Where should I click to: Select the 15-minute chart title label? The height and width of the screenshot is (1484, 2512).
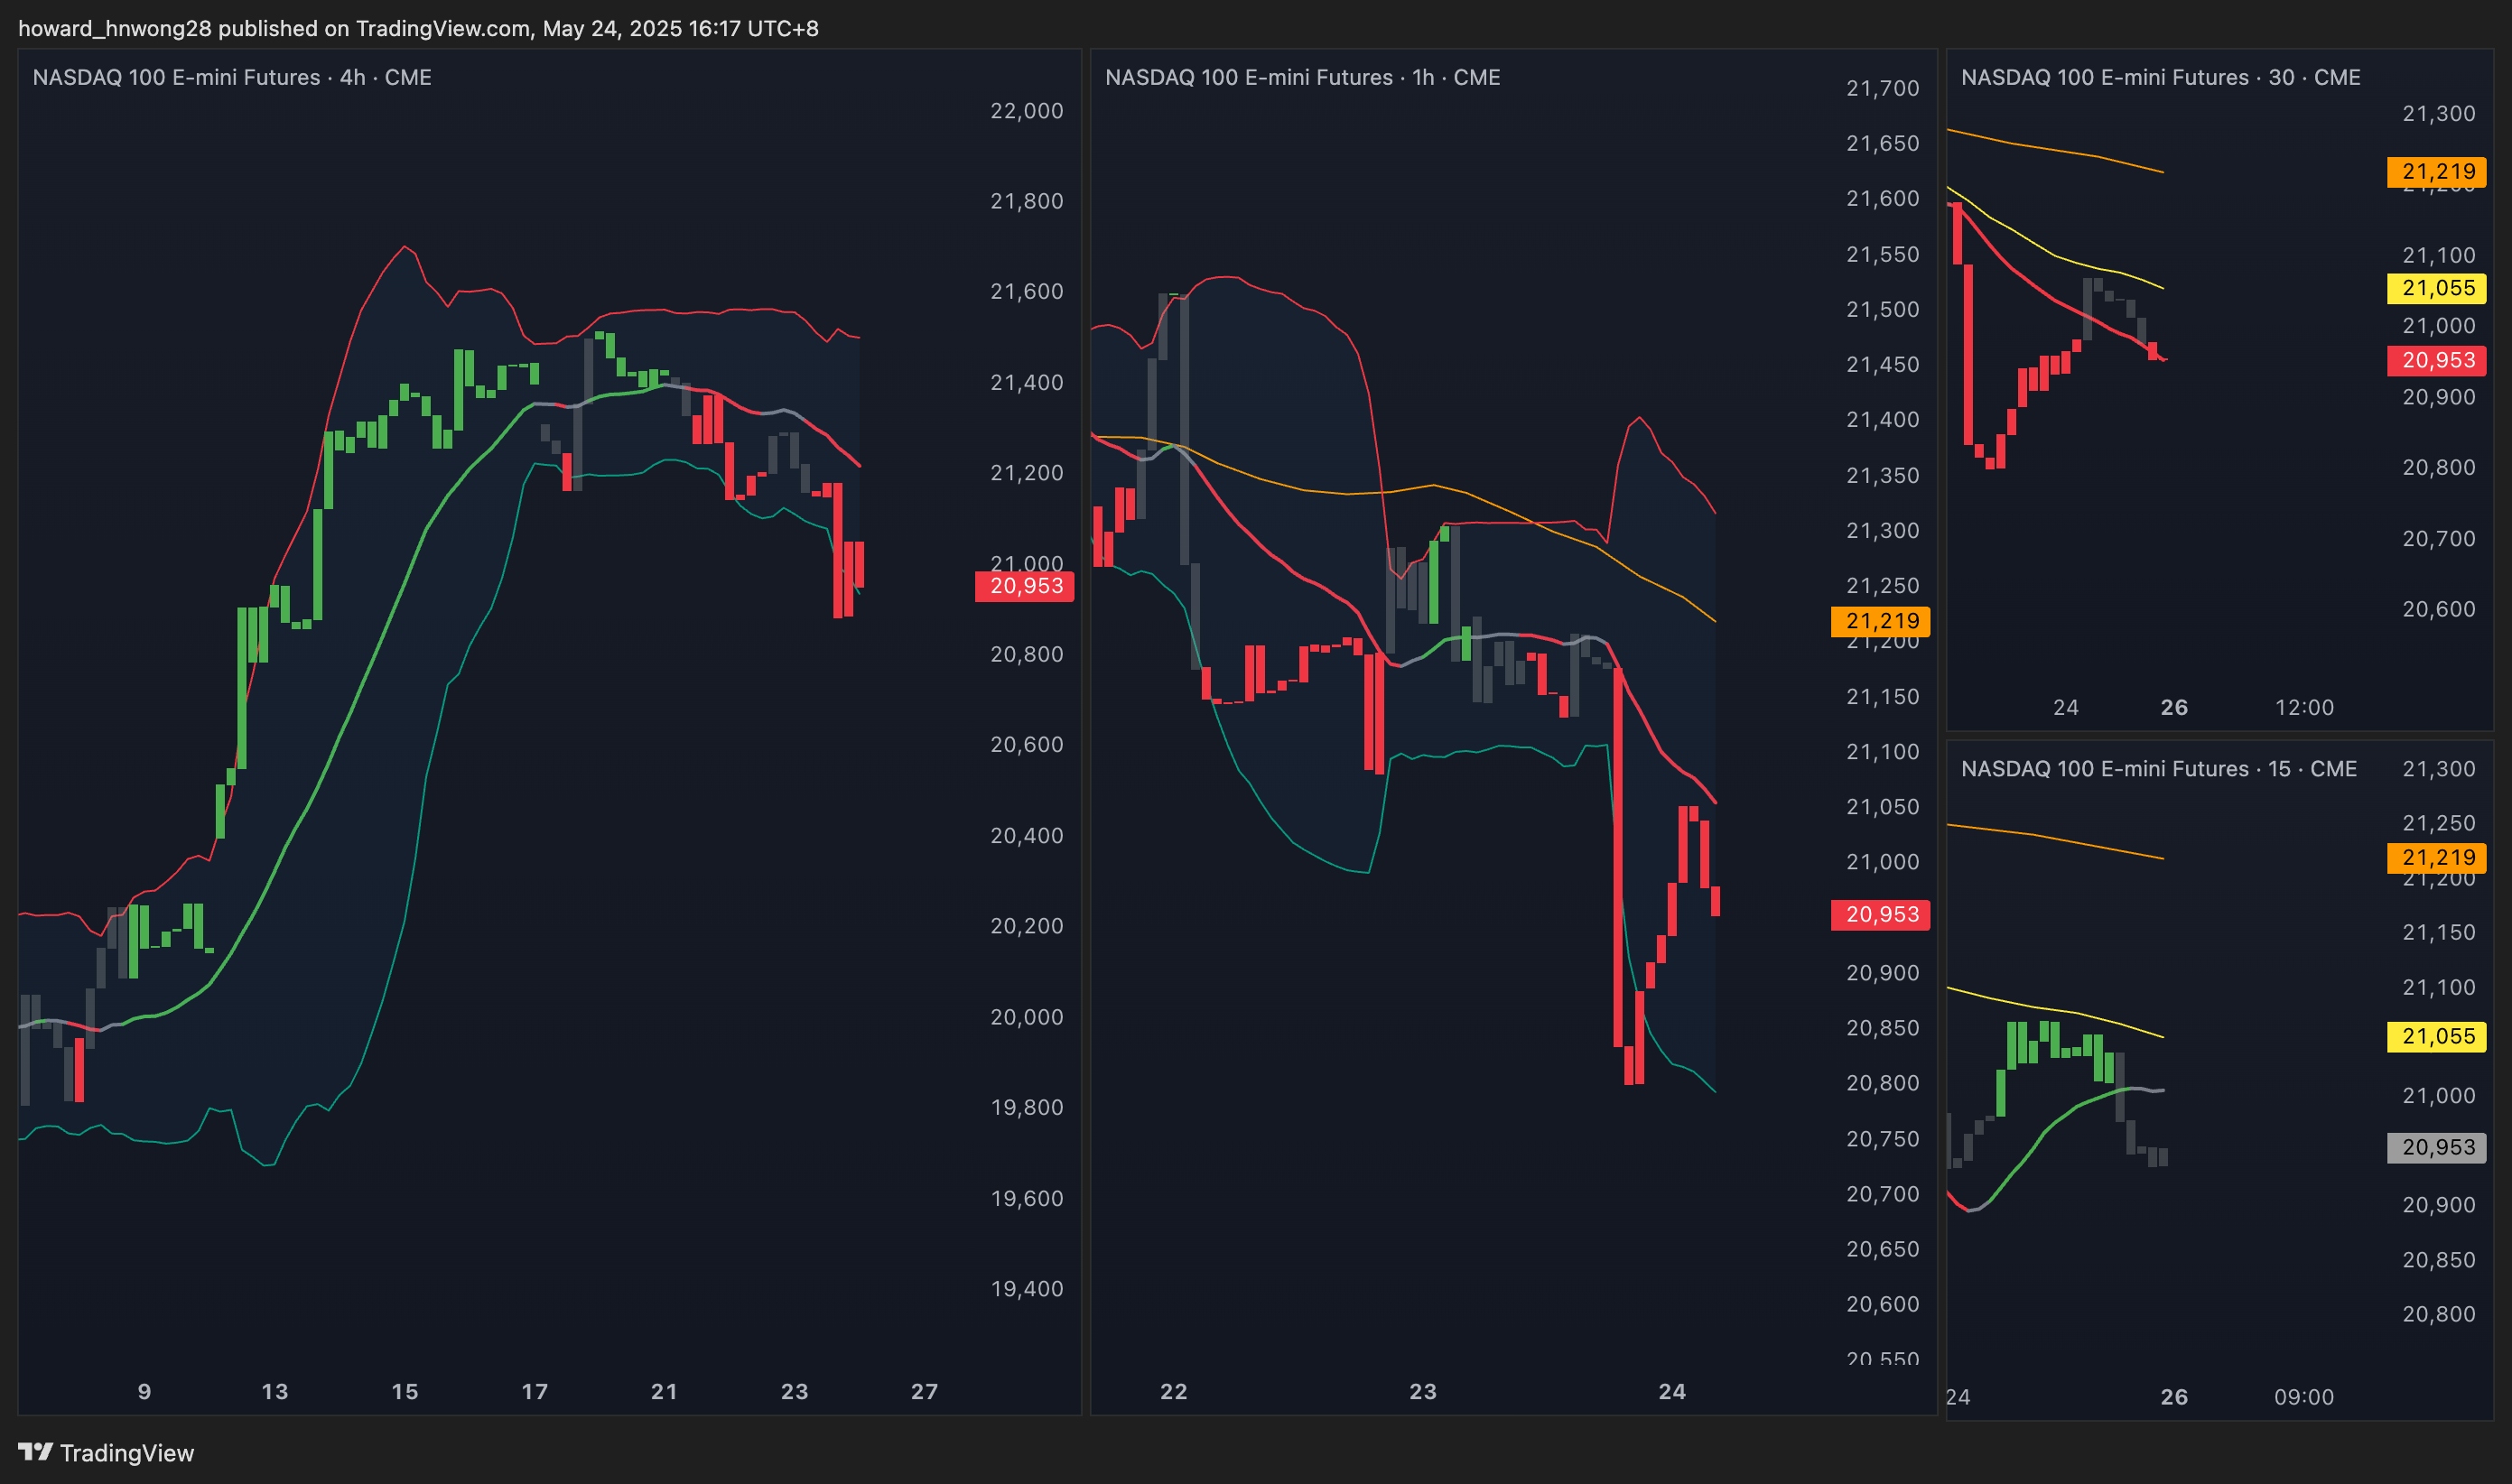pyautogui.click(x=2158, y=768)
